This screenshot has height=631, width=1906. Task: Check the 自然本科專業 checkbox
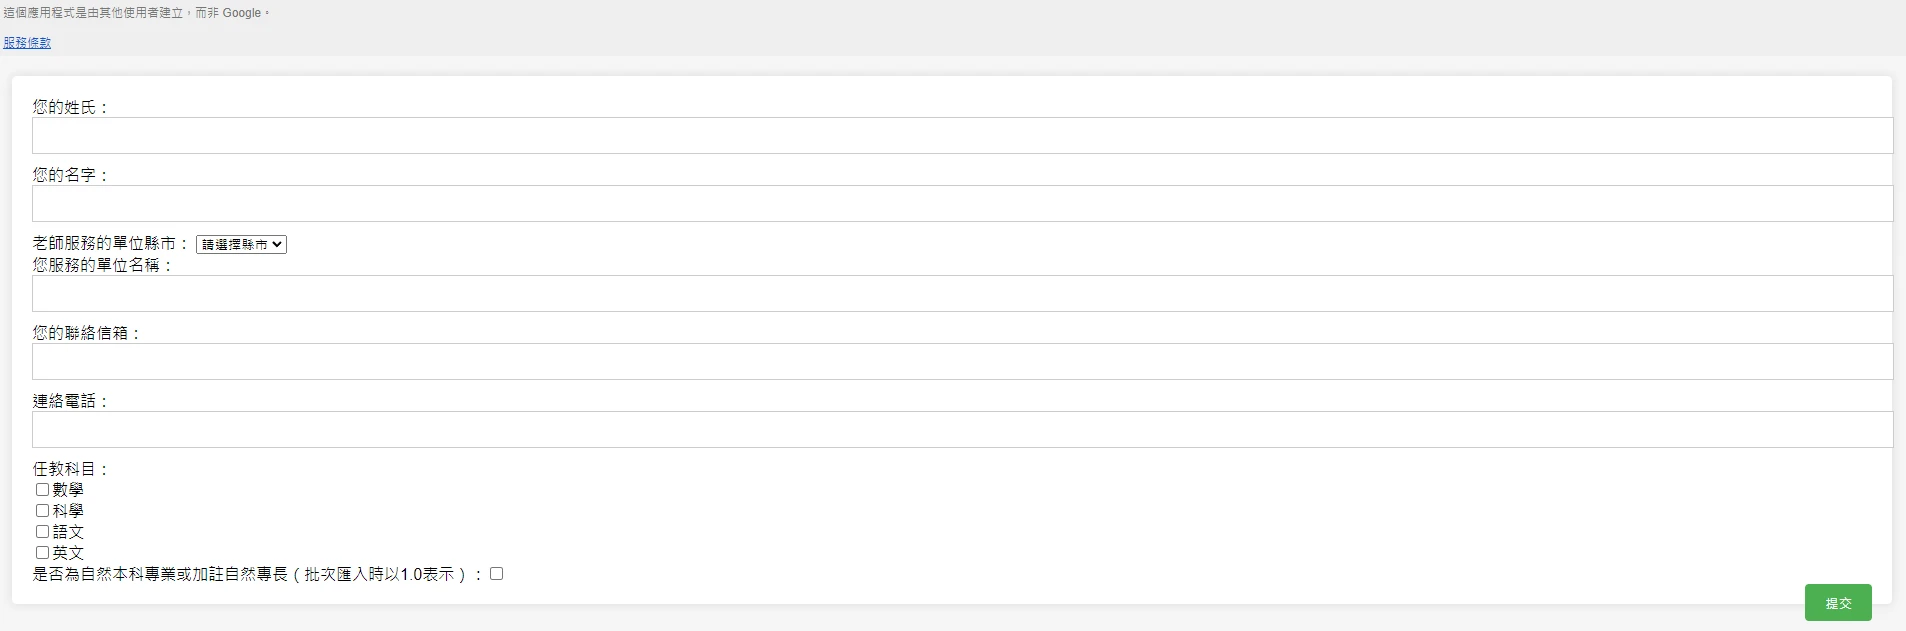[x=497, y=574]
